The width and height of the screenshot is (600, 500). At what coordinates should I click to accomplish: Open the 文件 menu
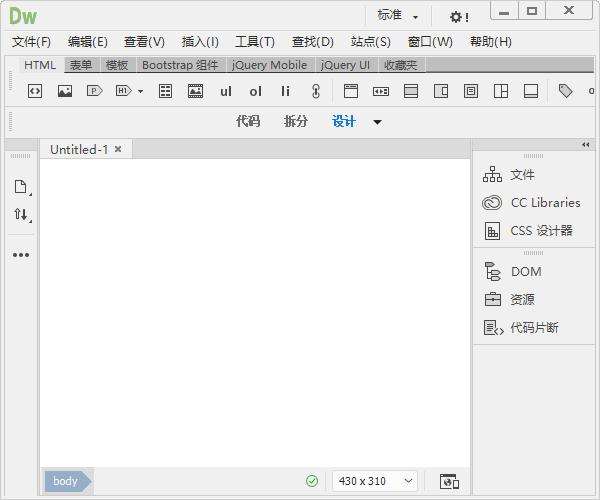31,41
